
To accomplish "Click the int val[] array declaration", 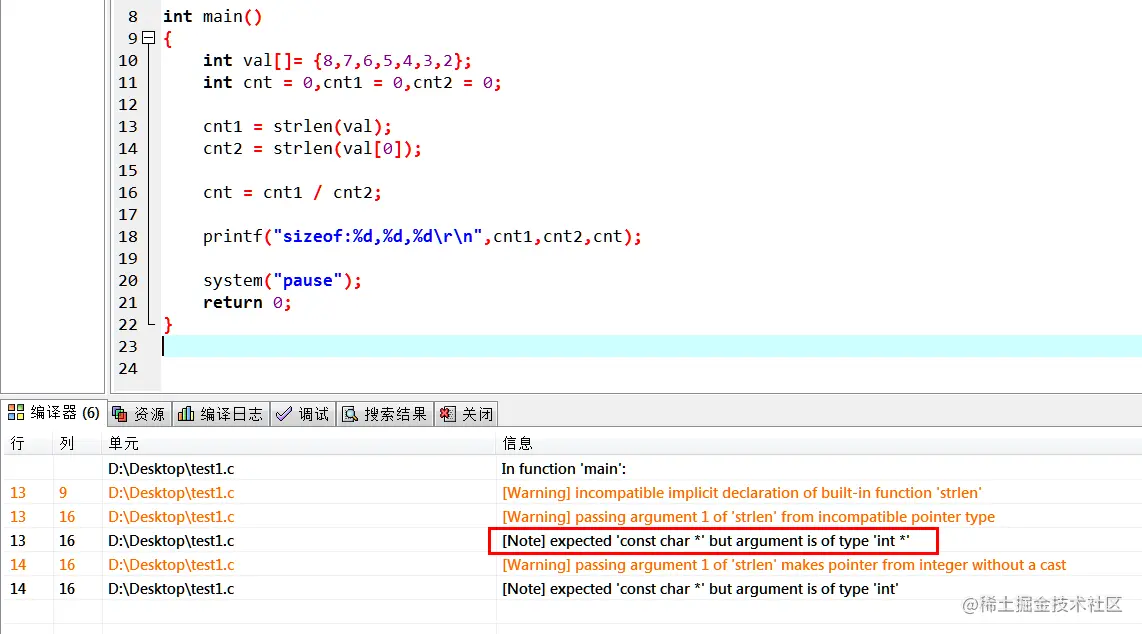I will (337, 60).
